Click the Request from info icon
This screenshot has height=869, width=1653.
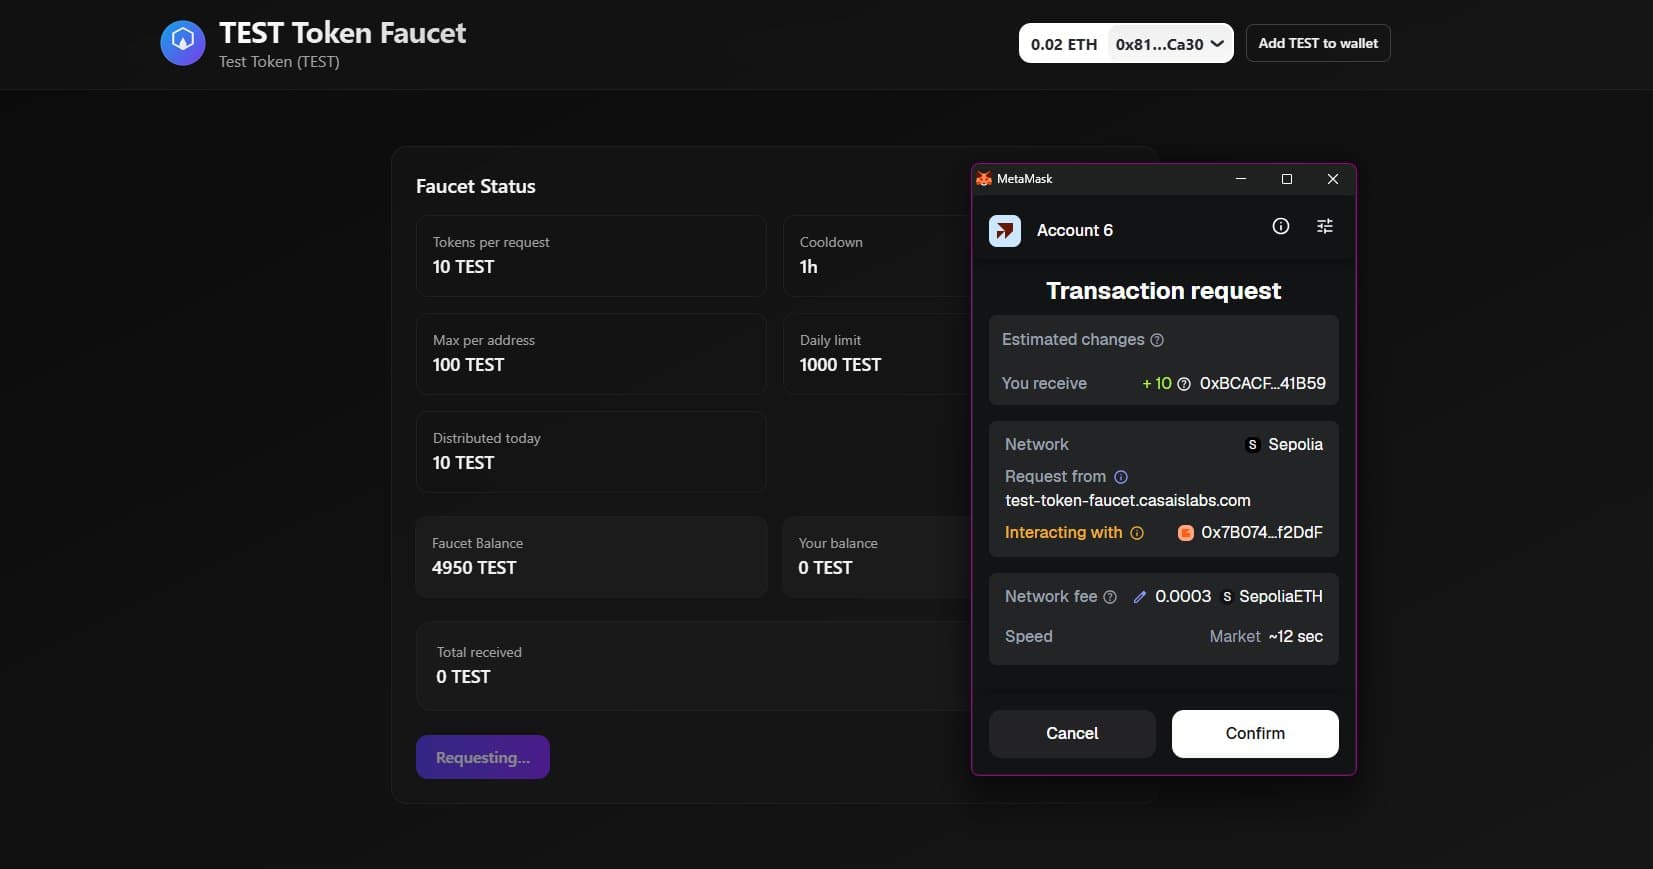[x=1121, y=477]
